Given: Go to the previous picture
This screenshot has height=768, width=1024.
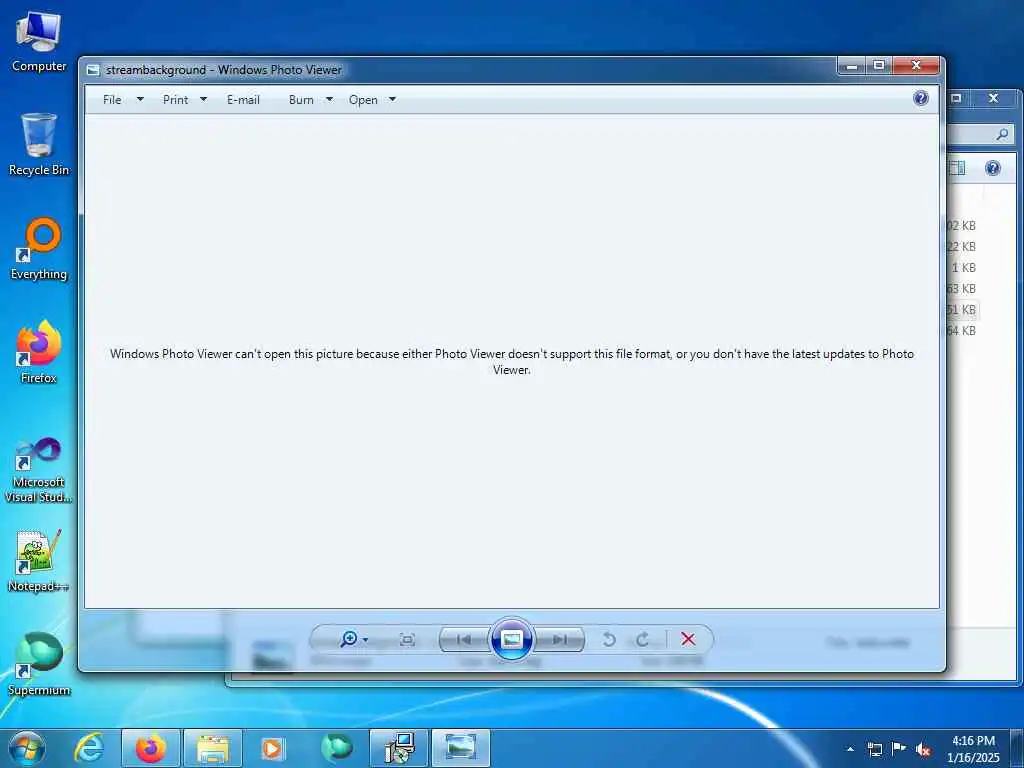Looking at the screenshot, I should coord(464,639).
